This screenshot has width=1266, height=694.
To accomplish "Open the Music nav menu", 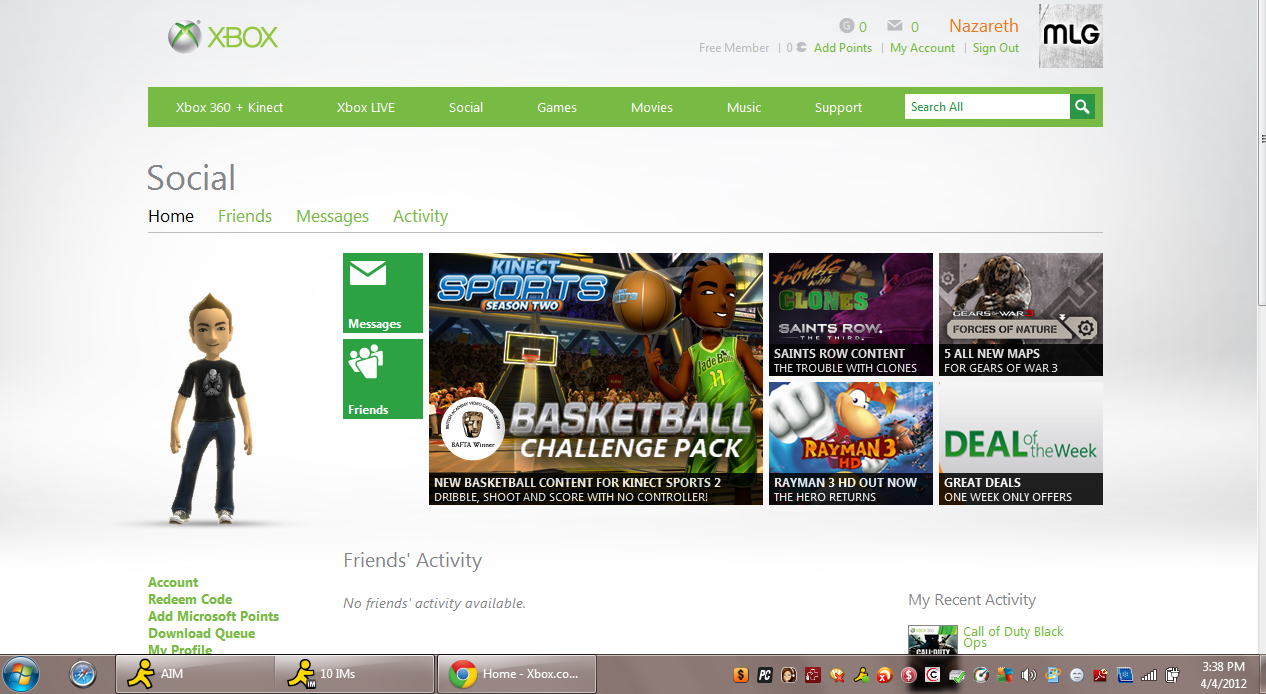I will (744, 107).
